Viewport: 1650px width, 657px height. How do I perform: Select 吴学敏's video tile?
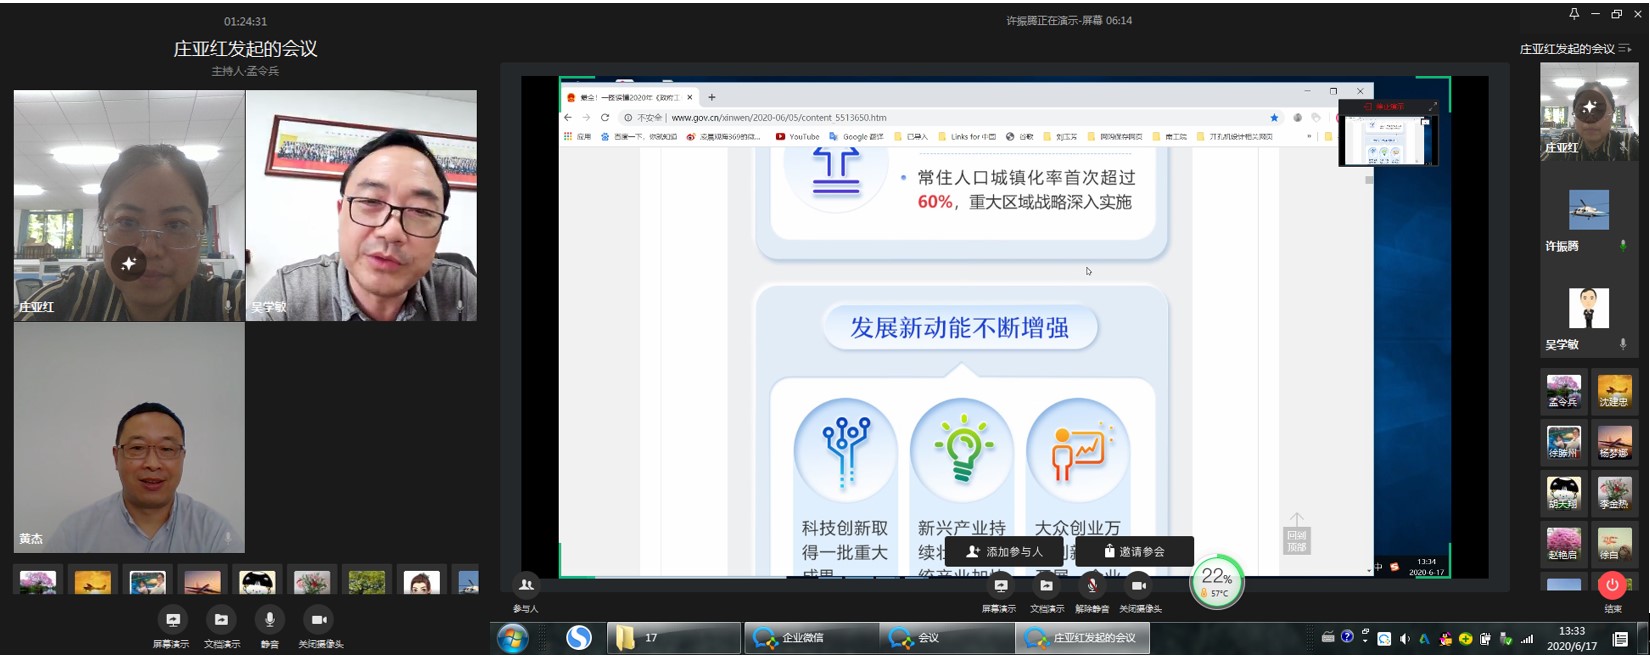tap(361, 206)
